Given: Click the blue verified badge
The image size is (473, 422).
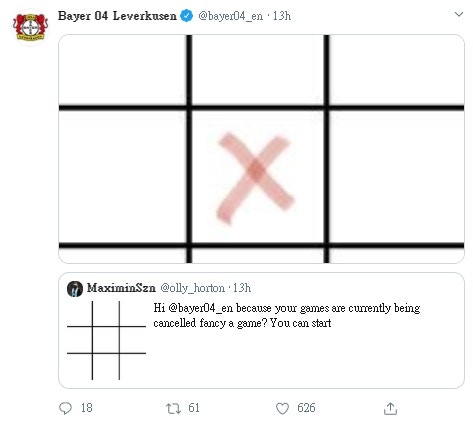Looking at the screenshot, I should click(187, 16).
